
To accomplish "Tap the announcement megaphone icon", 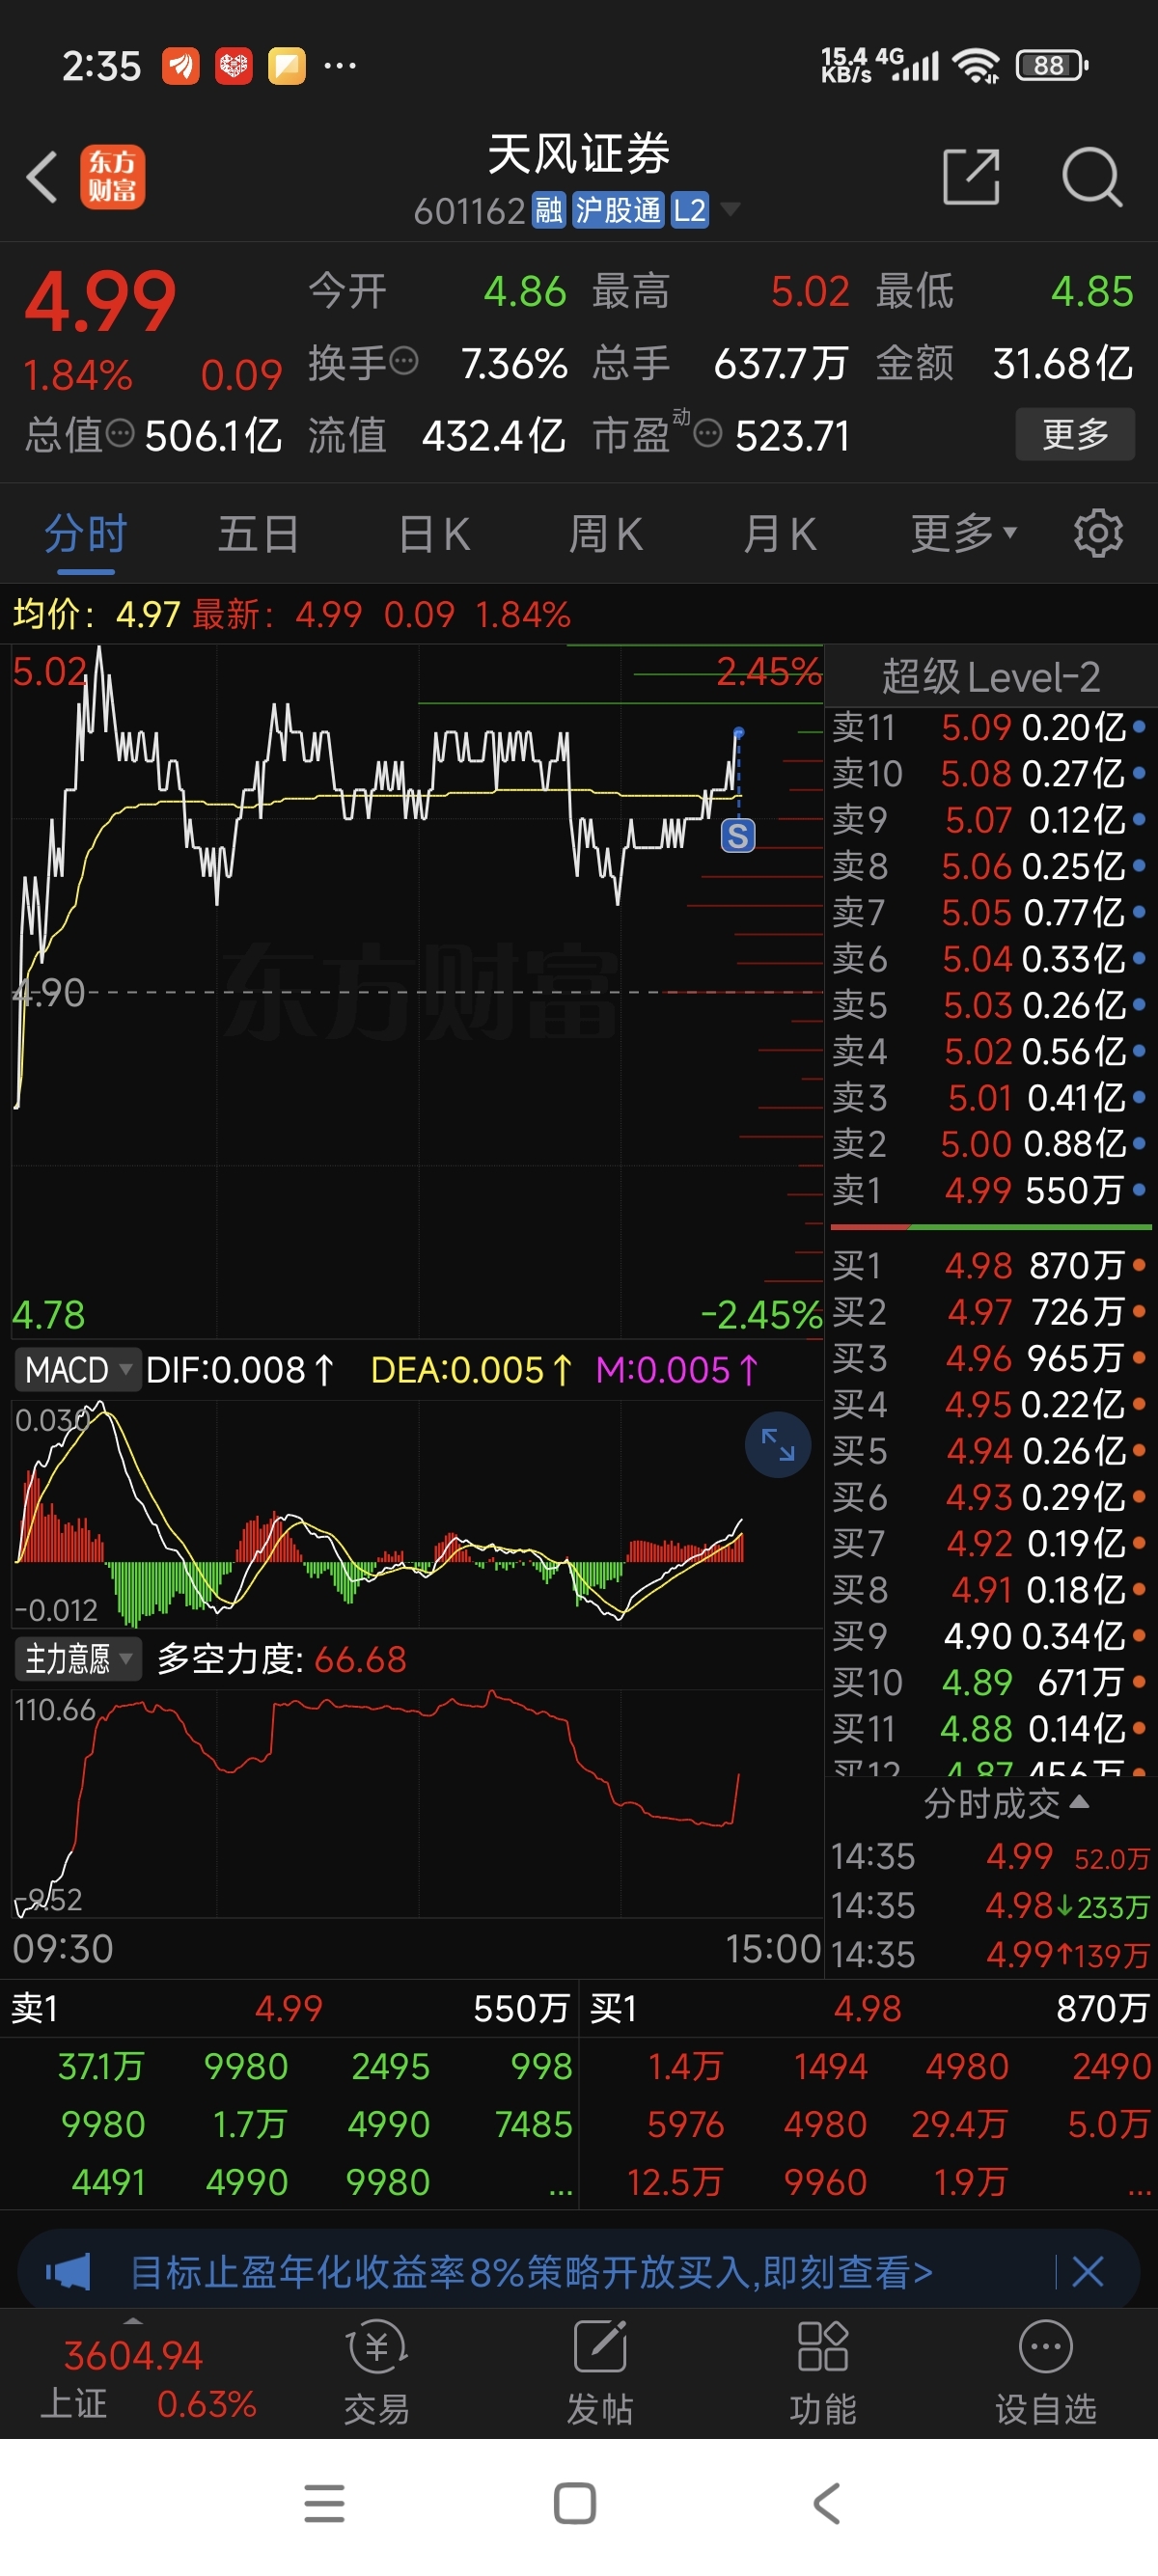I will [x=68, y=2272].
